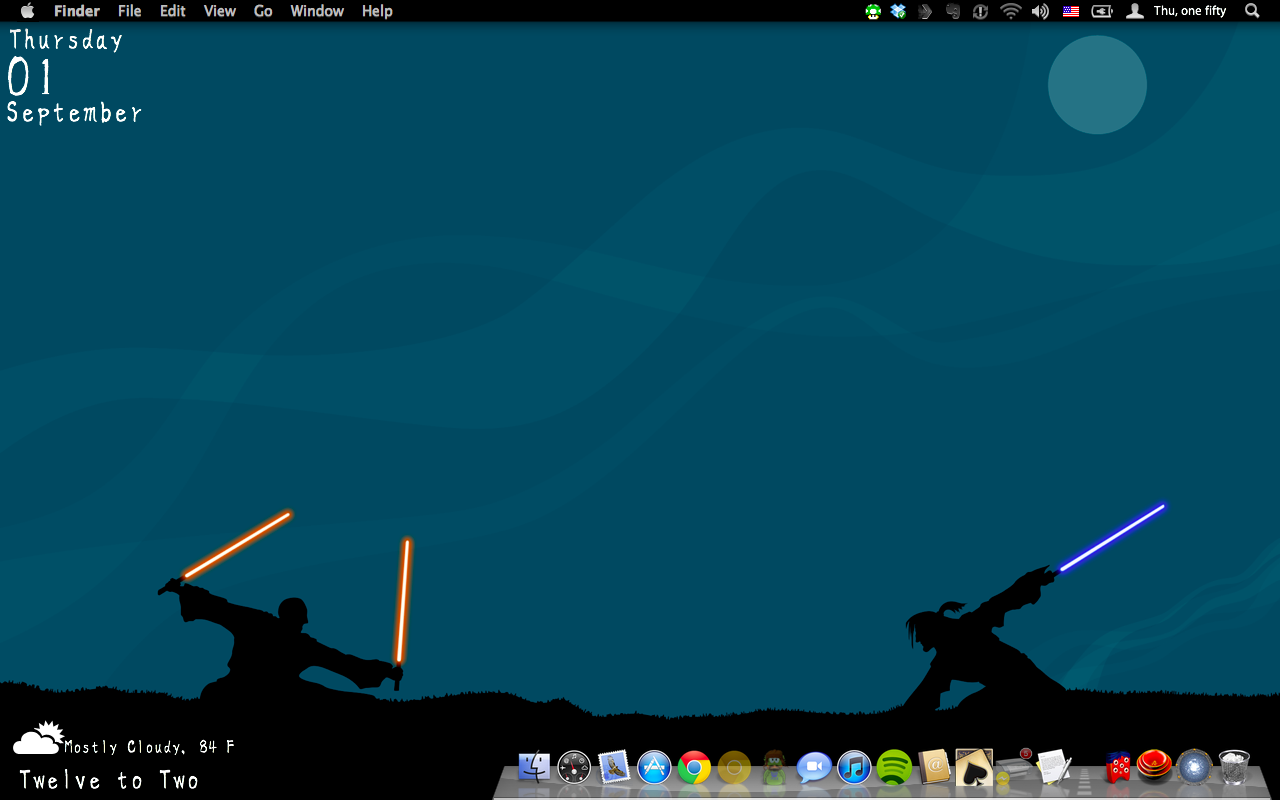Click the gold circular Dock icon
This screenshot has height=800, width=1280.
[734, 768]
